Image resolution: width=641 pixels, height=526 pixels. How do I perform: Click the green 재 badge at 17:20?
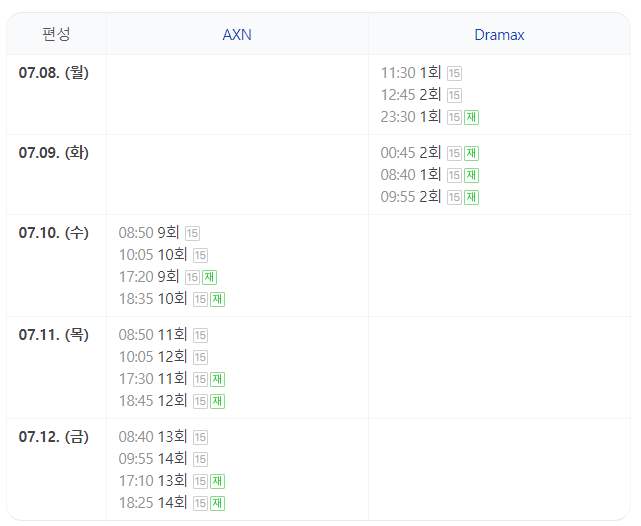pyautogui.click(x=209, y=278)
